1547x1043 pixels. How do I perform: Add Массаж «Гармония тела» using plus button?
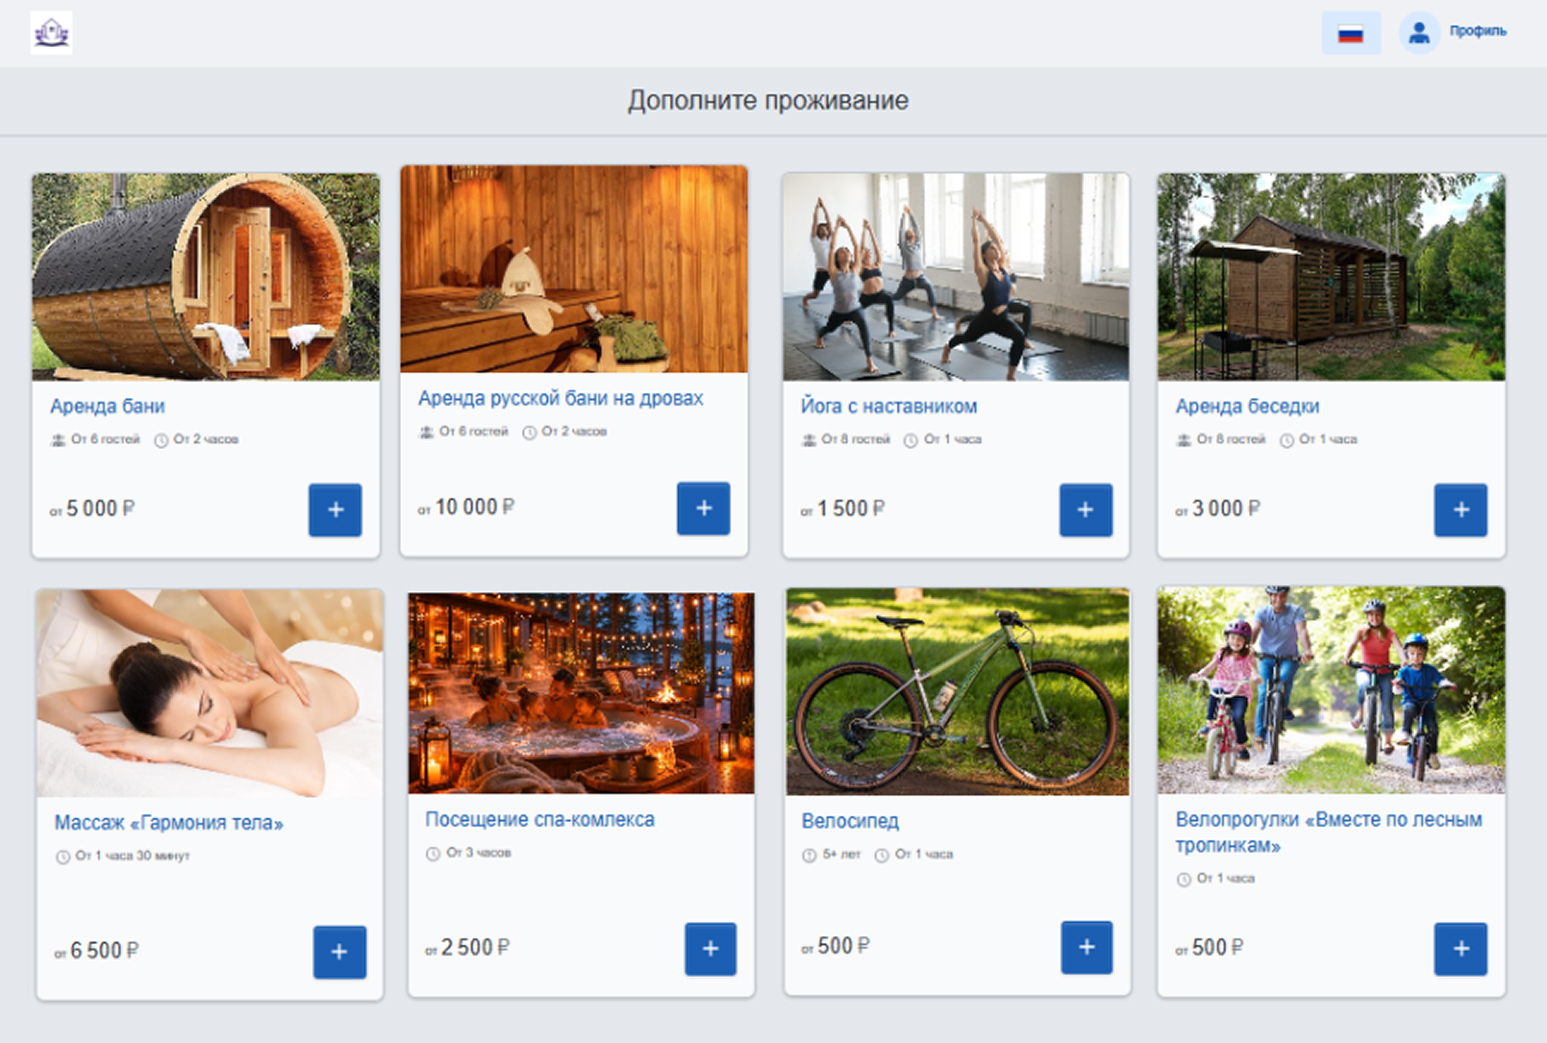(x=340, y=952)
